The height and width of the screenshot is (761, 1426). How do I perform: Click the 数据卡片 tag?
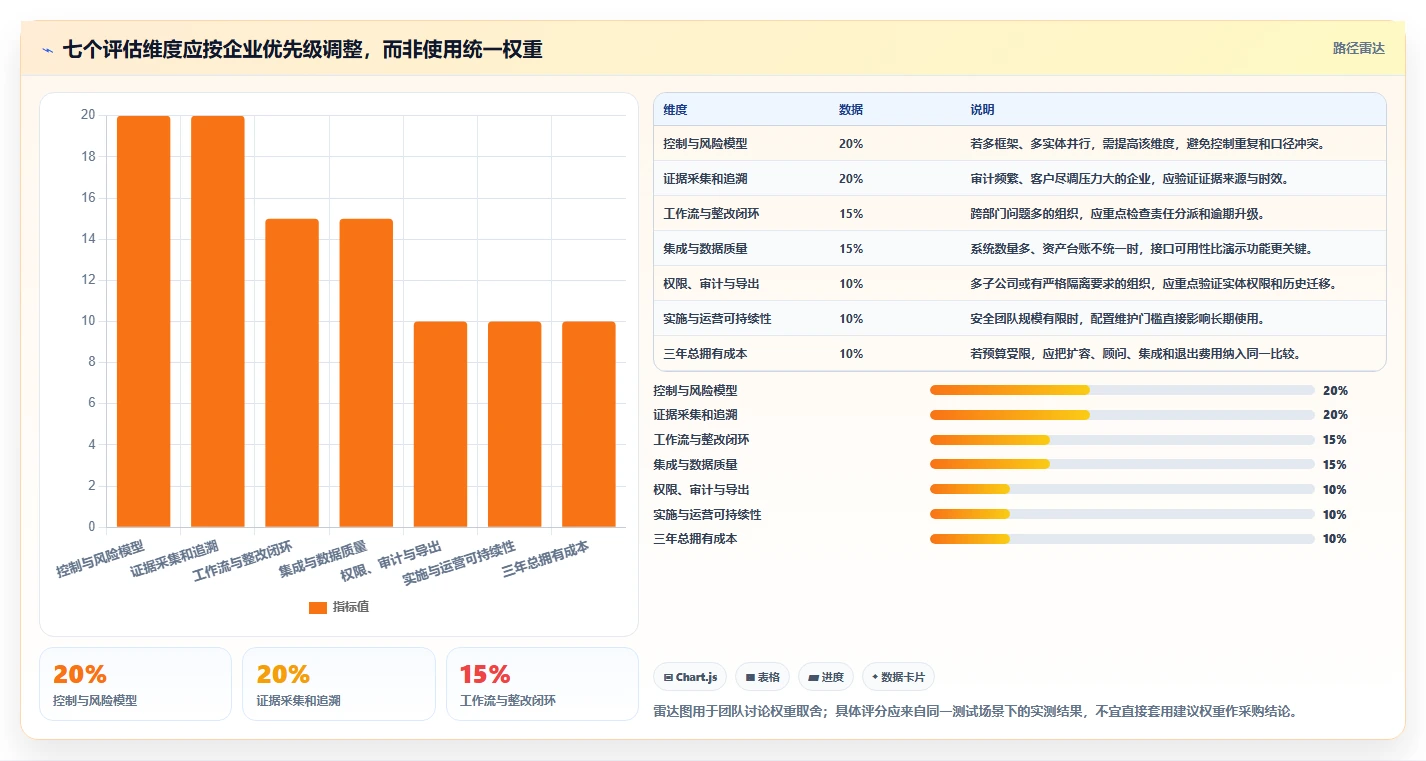898,677
